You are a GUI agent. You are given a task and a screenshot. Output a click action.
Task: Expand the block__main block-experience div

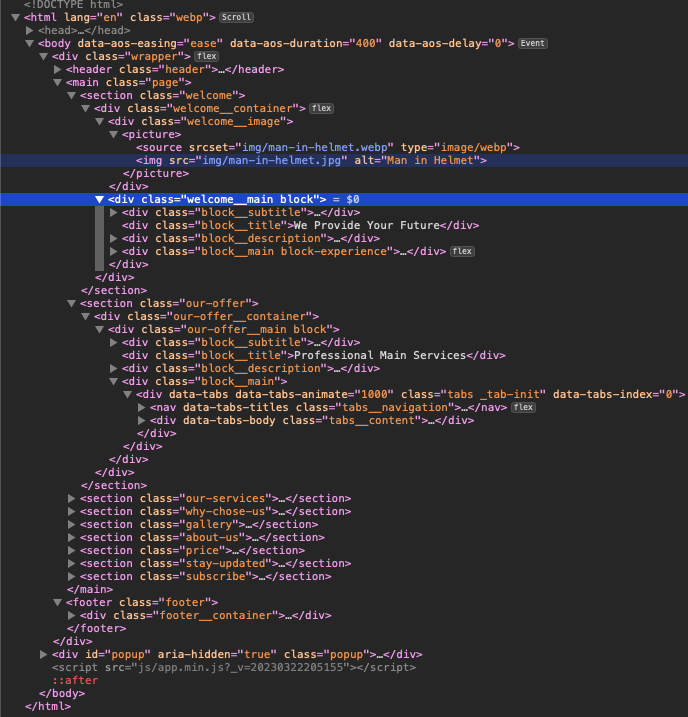(x=113, y=251)
